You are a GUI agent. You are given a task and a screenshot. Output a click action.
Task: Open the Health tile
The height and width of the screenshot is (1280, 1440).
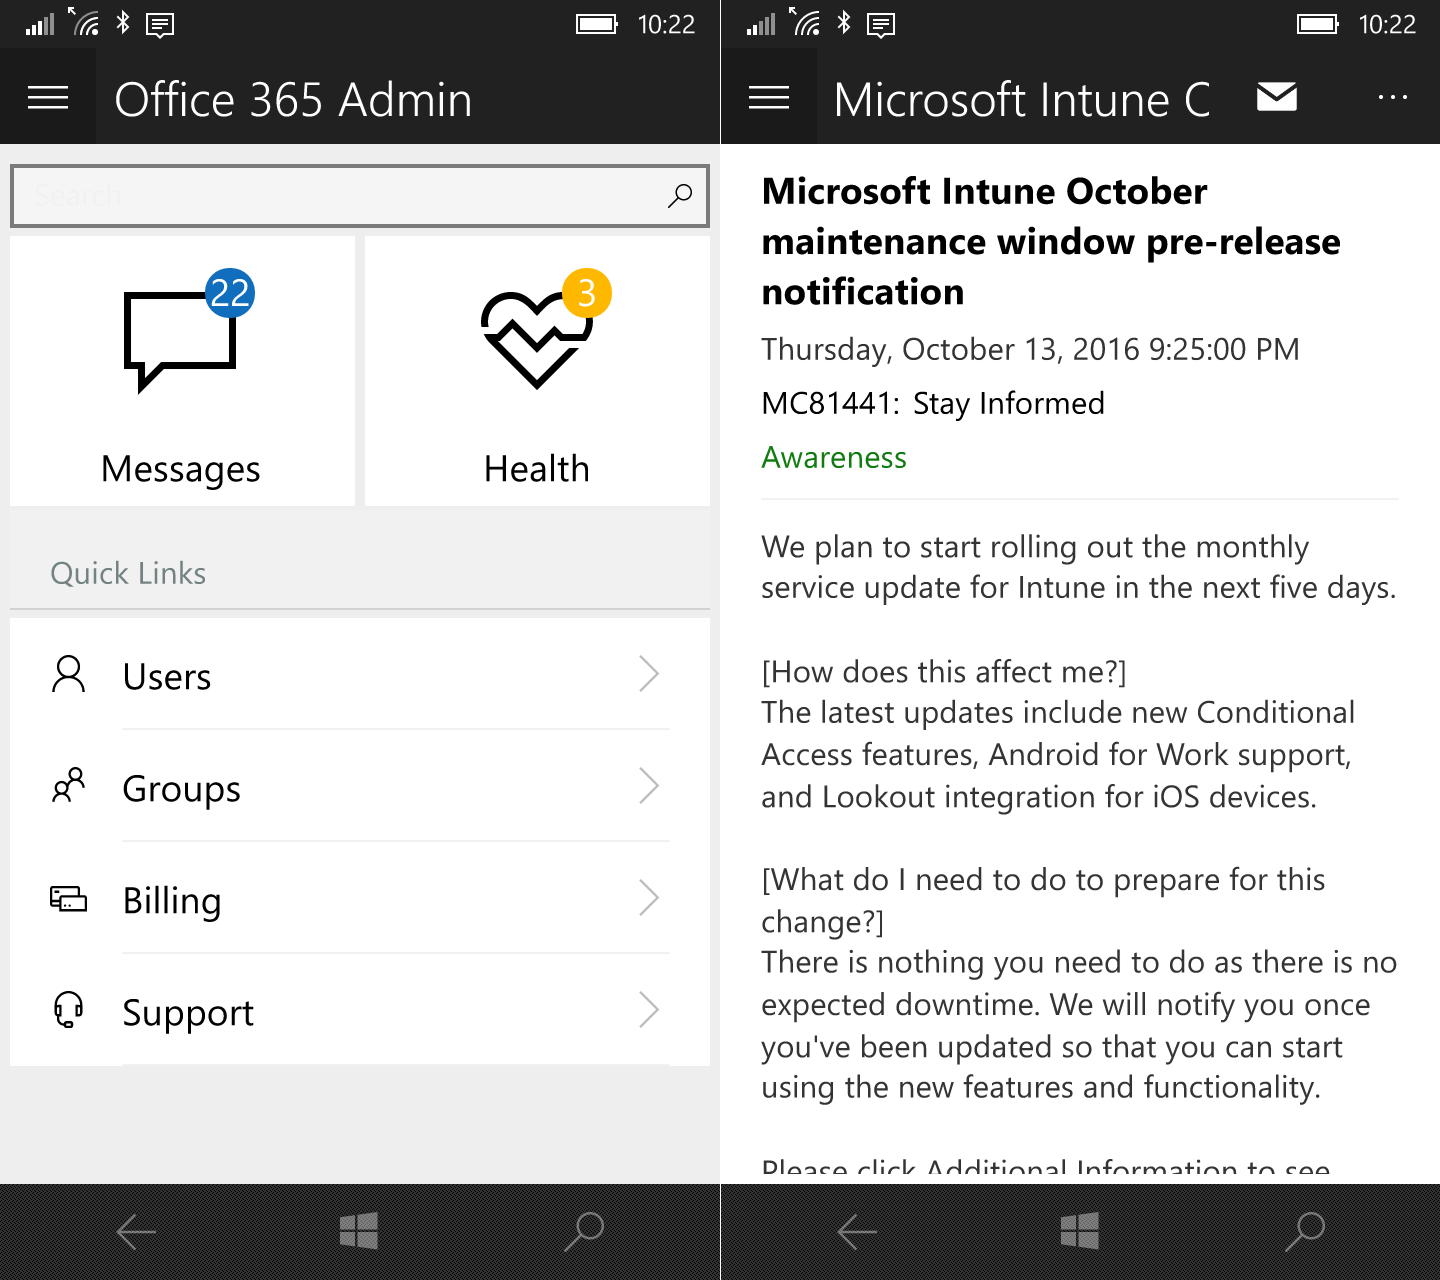point(537,371)
